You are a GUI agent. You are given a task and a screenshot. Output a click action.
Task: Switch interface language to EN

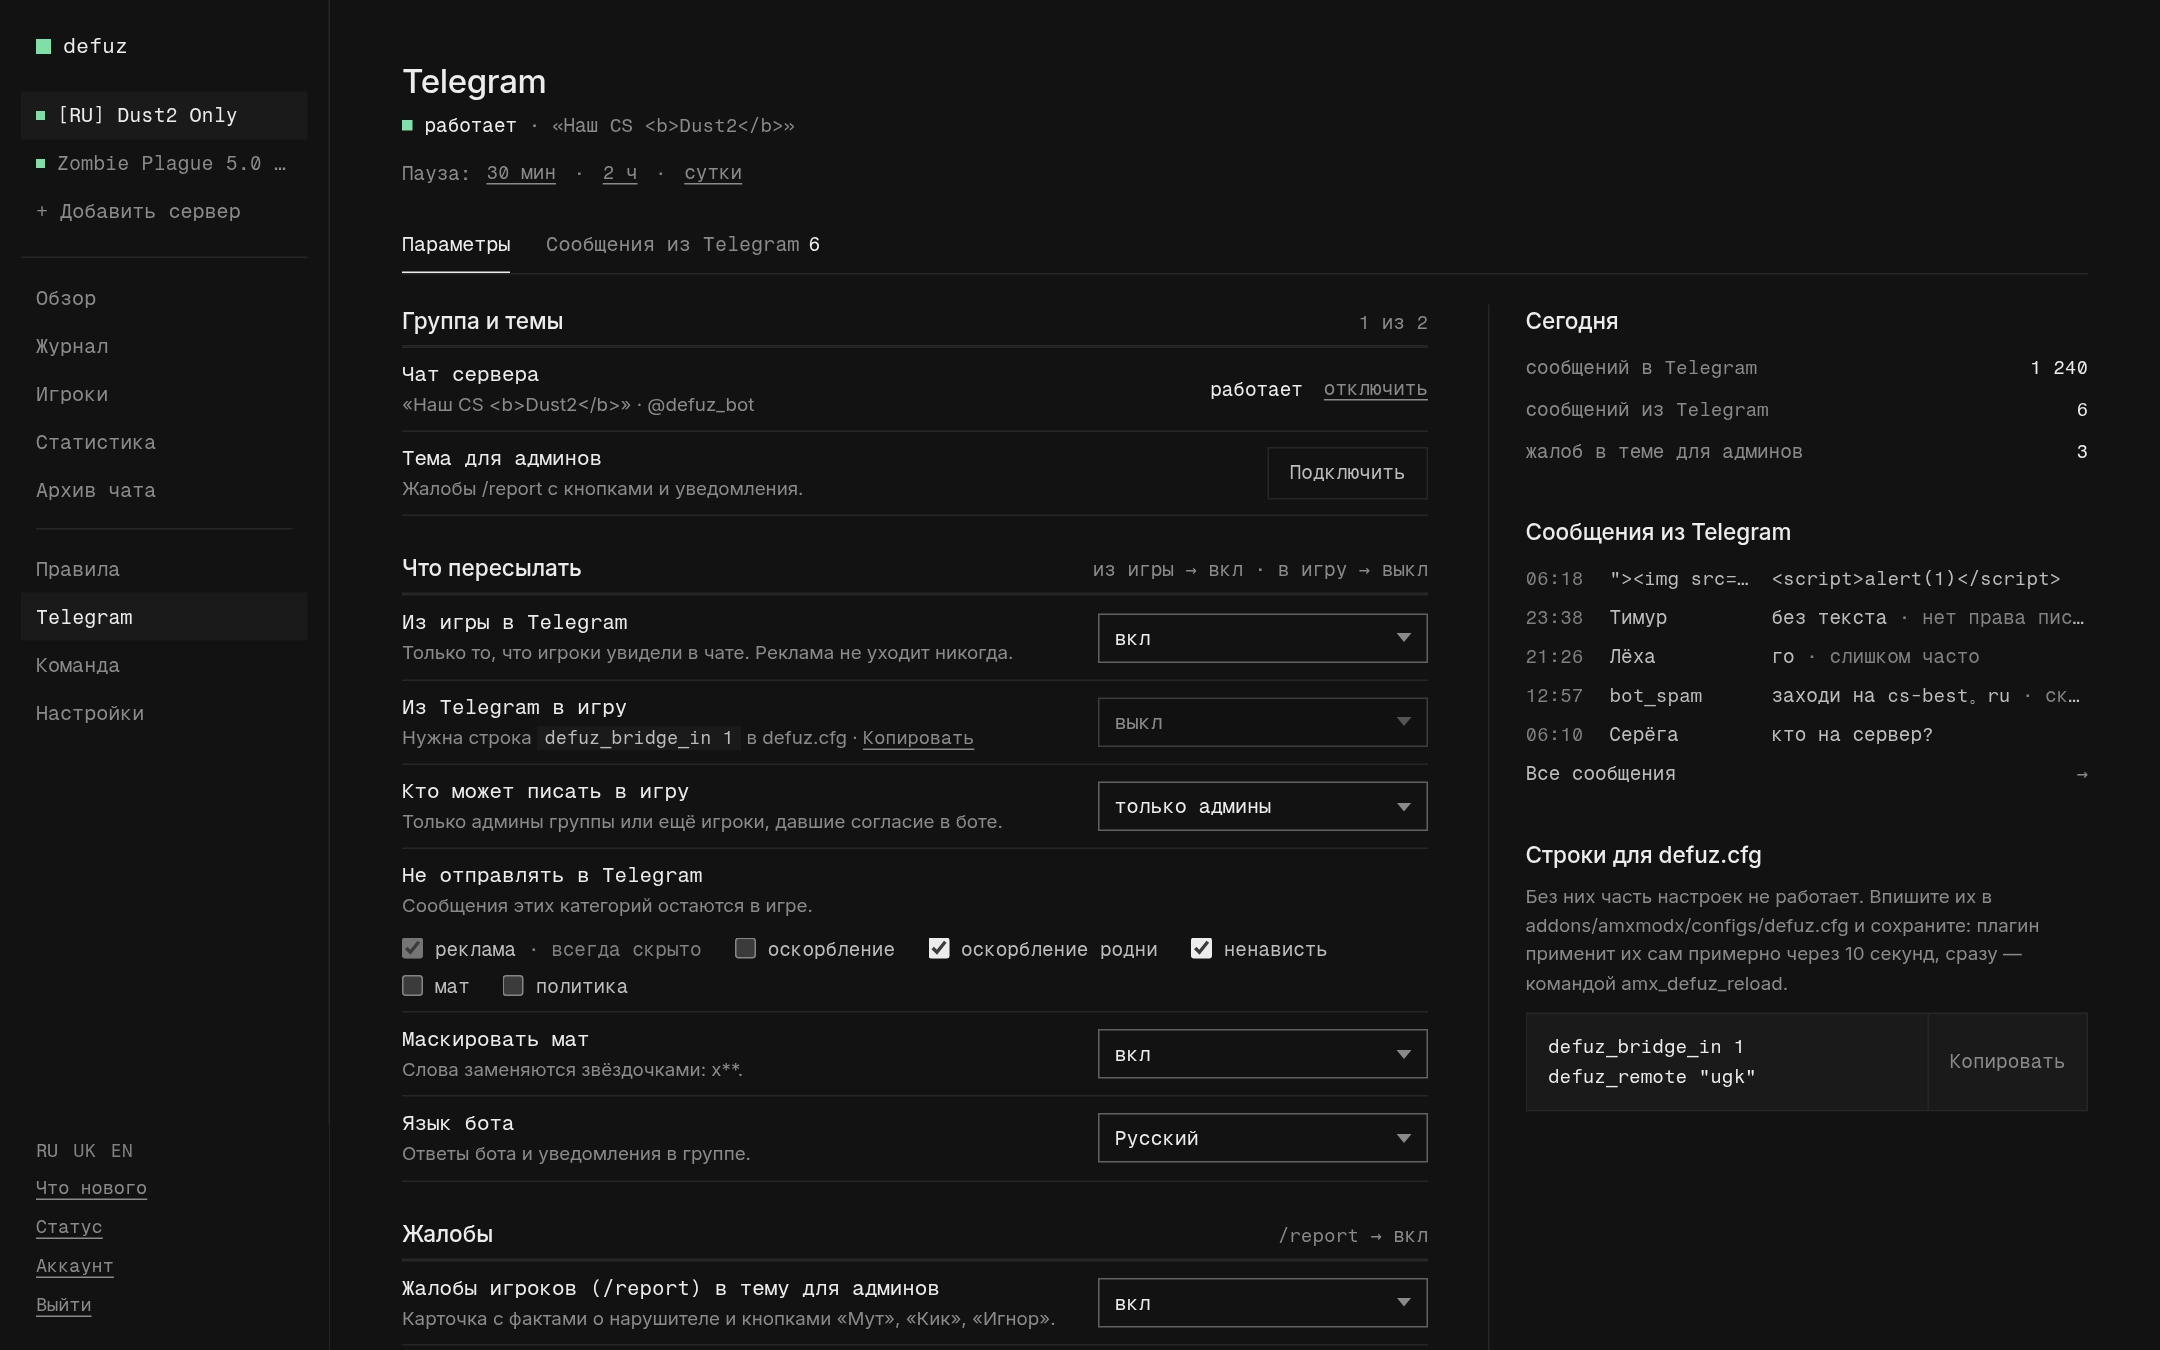[x=122, y=1151]
